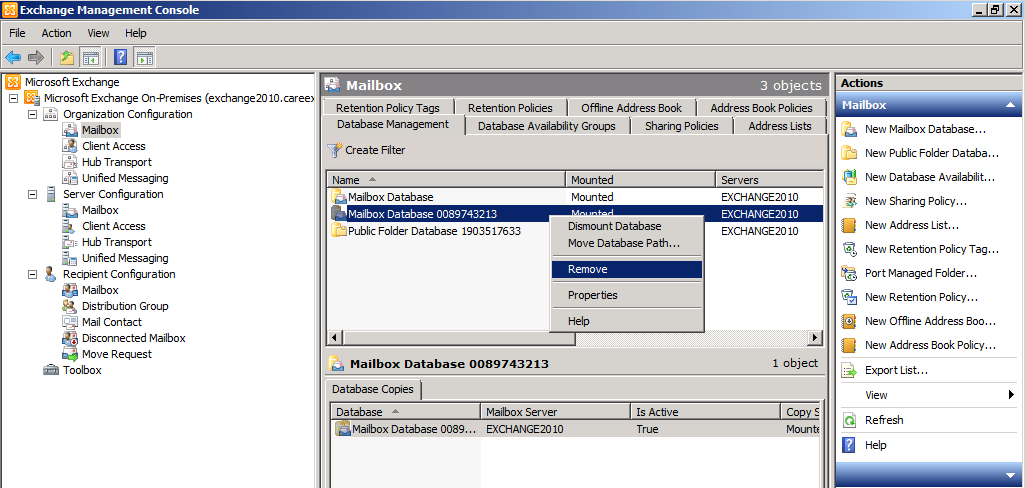Select the Database Copies tab
The height and width of the screenshot is (488, 1026).
point(373,389)
